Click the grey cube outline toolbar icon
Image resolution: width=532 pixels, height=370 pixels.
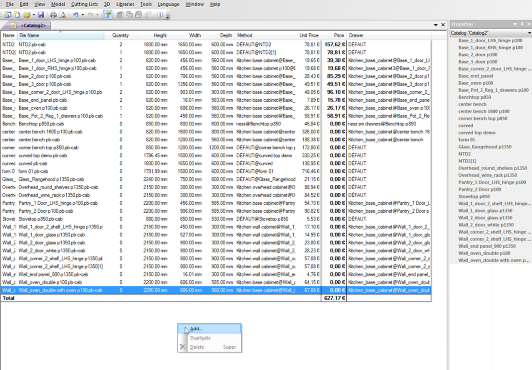[138, 15]
